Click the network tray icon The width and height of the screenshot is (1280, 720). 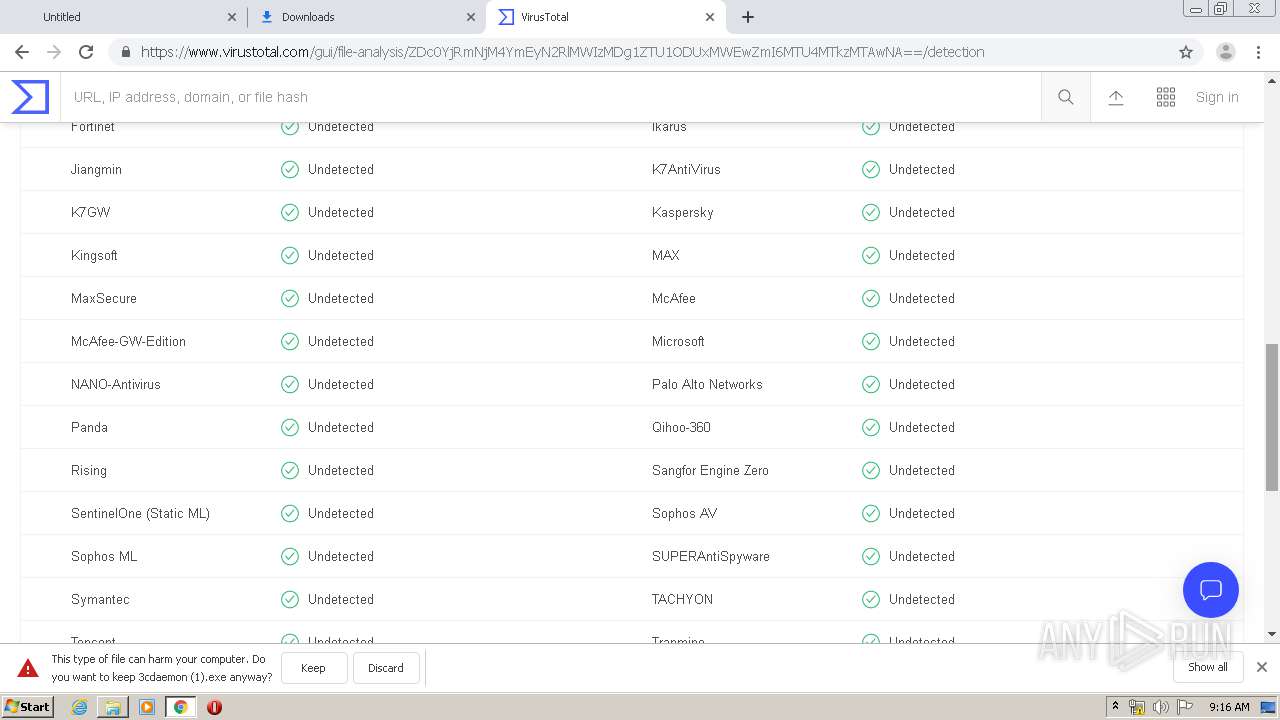coord(1138,707)
